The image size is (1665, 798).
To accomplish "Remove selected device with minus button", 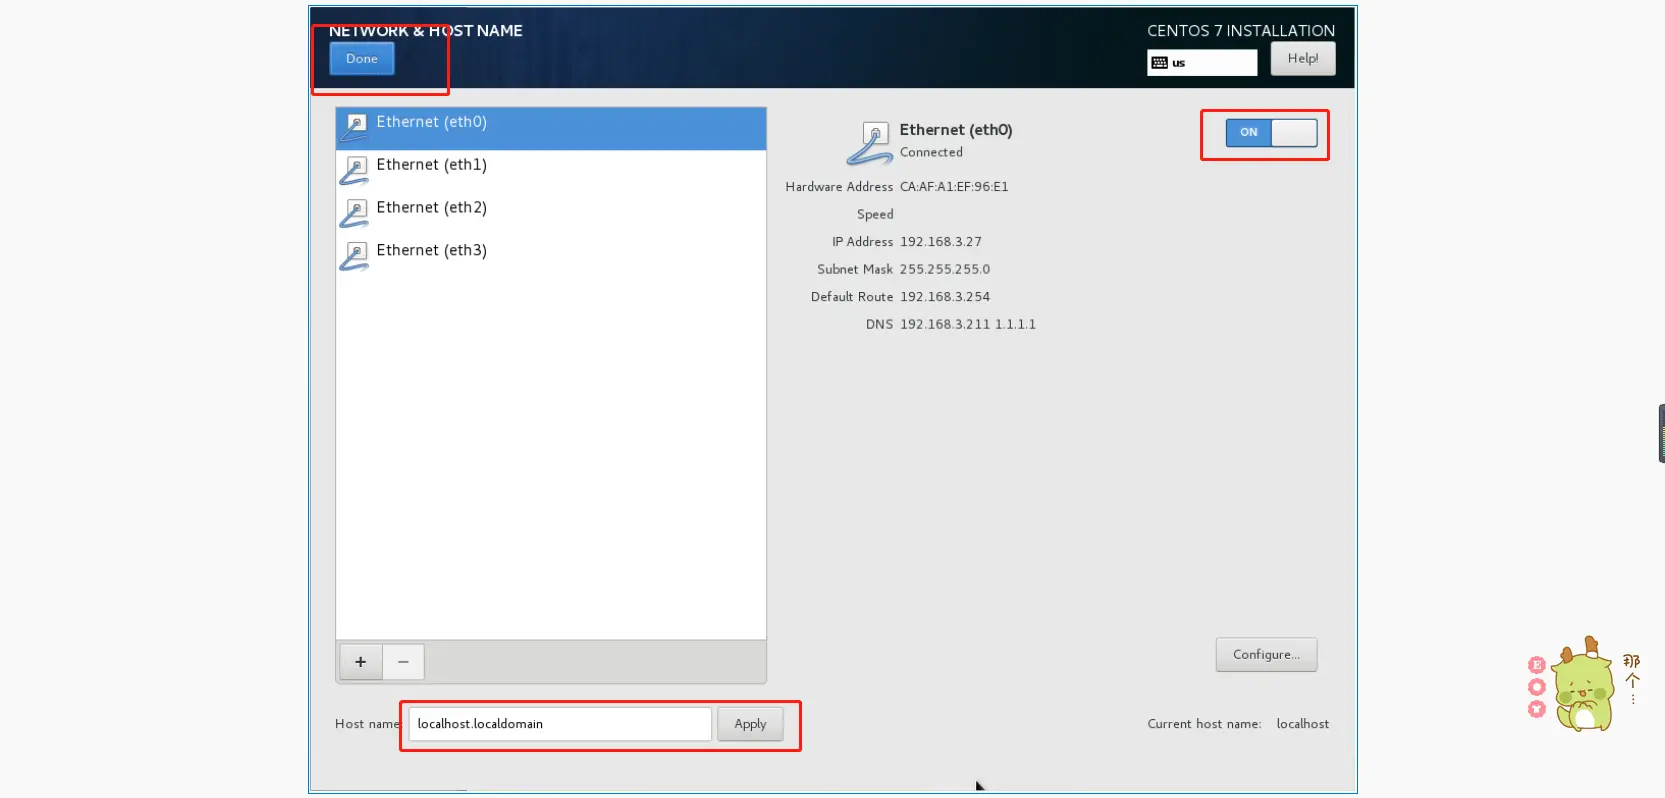I will pyautogui.click(x=403, y=662).
